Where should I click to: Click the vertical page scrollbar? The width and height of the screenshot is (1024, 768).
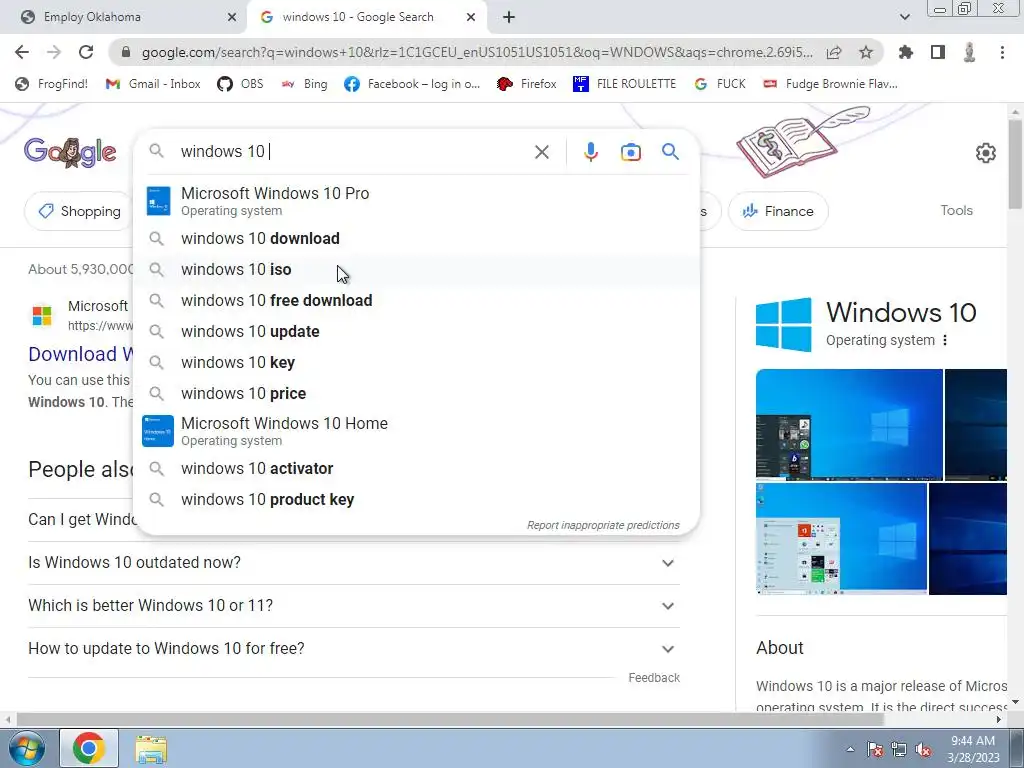(x=1015, y=163)
